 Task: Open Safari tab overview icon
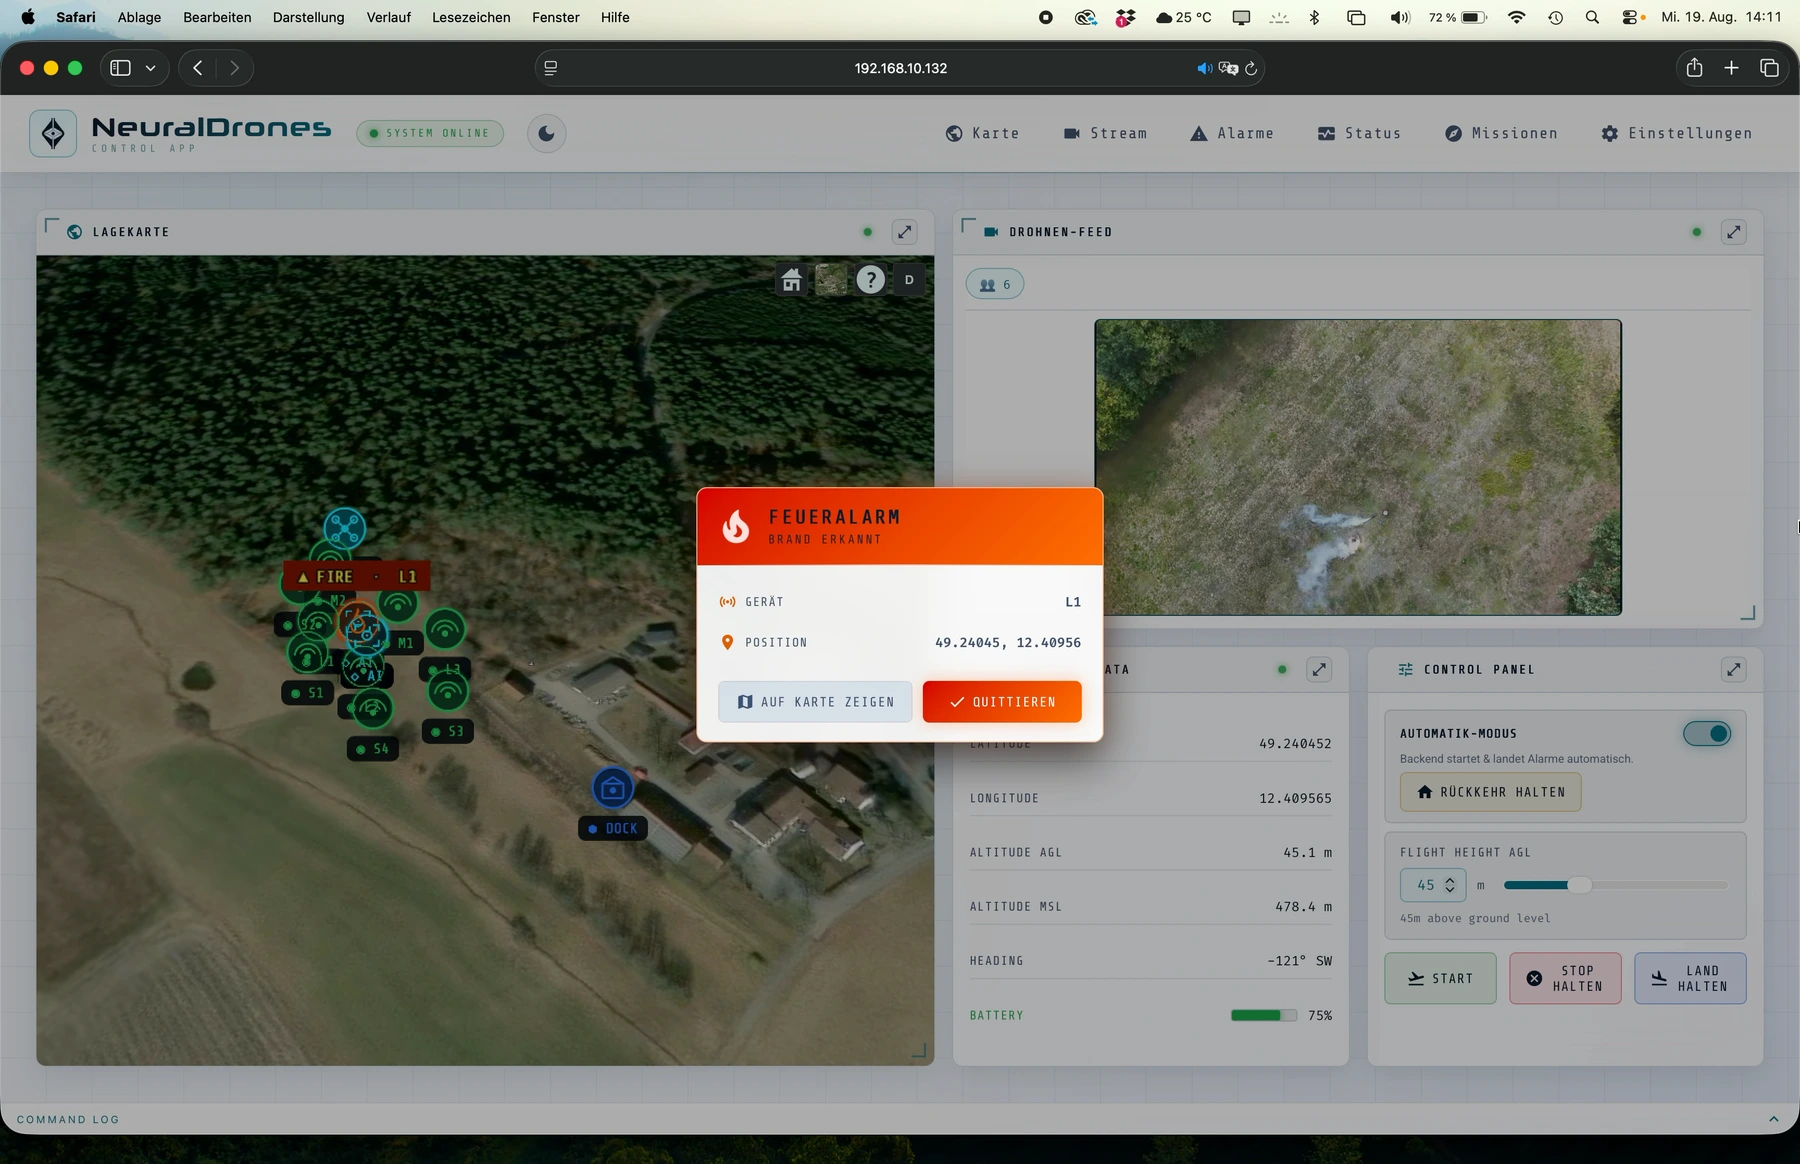point(1769,68)
